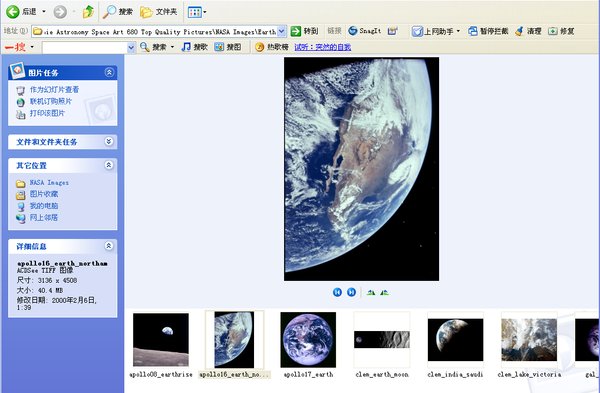Select the apollo08_earthrise thumbnail
This screenshot has height=393, width=600.
(161, 340)
